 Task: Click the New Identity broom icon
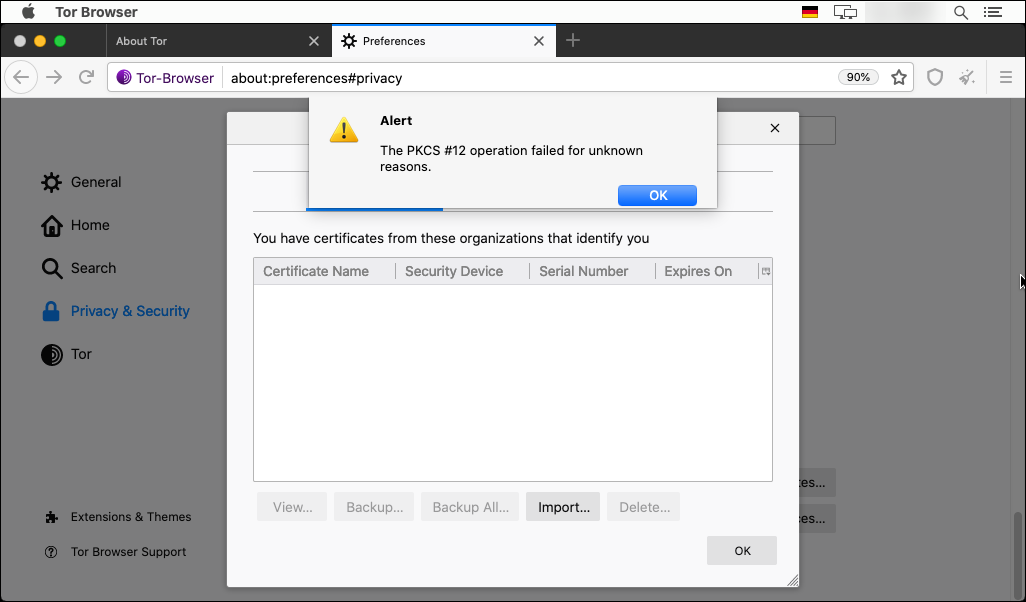click(x=966, y=77)
